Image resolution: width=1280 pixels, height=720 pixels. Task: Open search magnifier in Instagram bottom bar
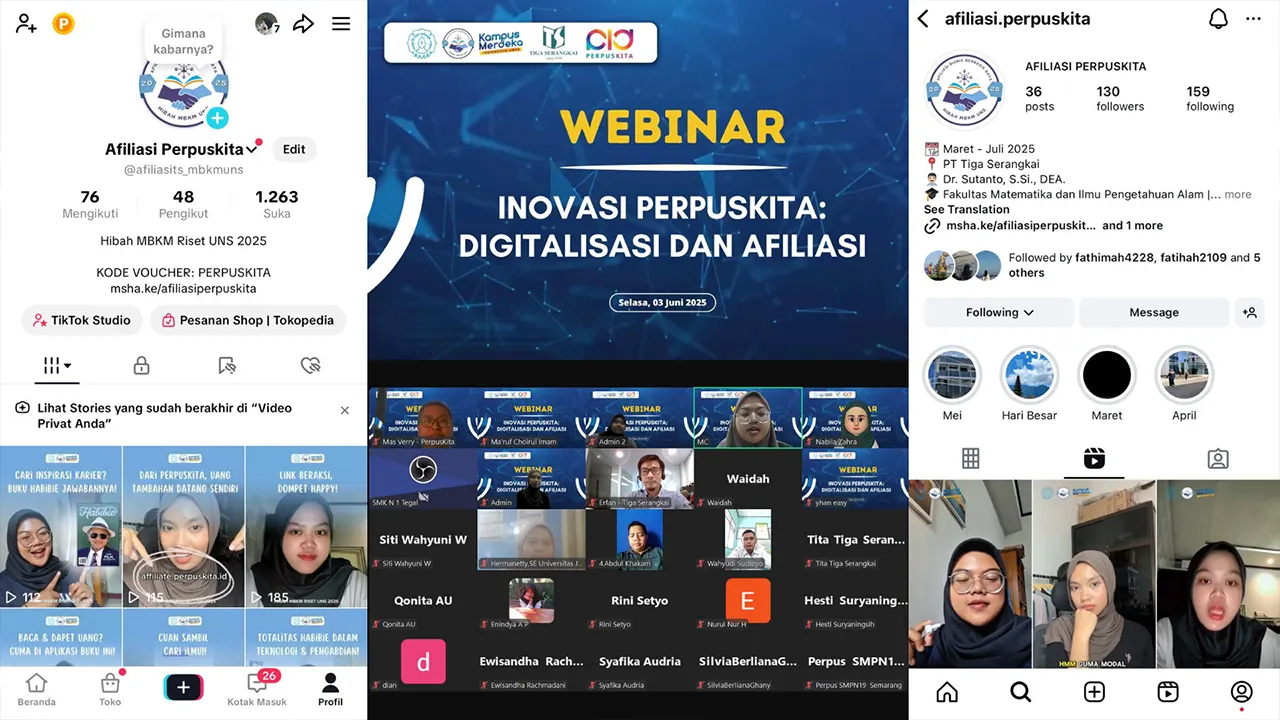[x=1020, y=691]
